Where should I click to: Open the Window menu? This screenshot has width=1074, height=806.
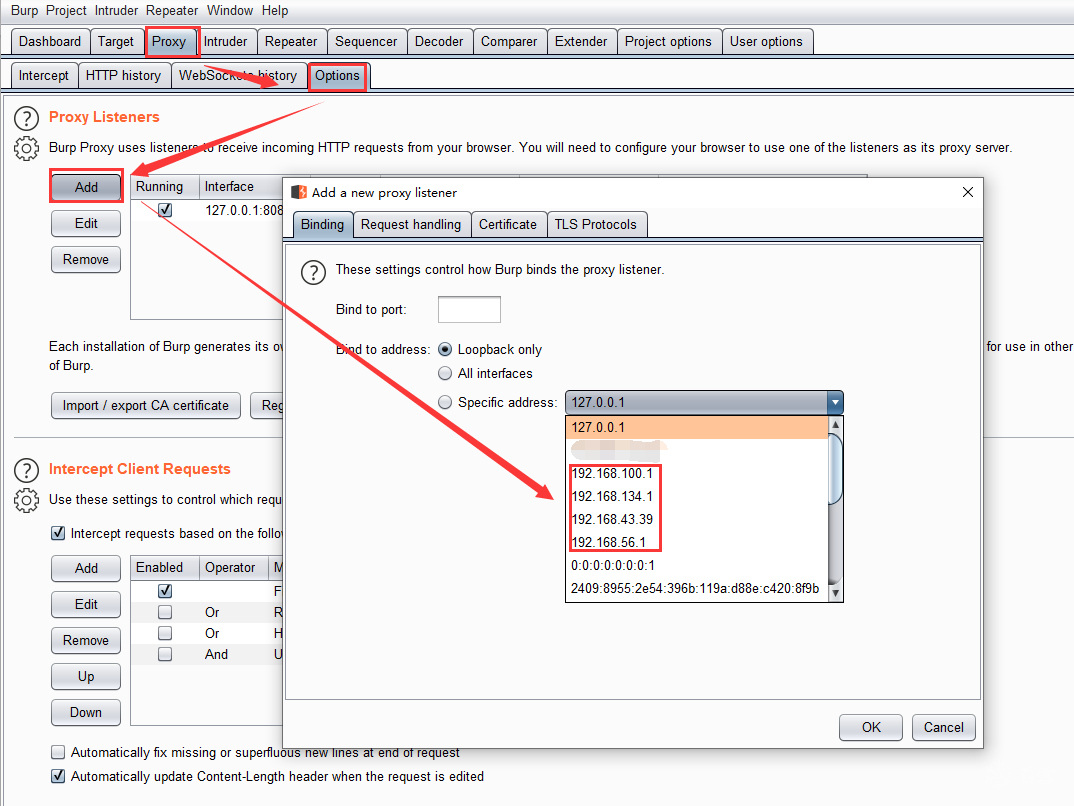tap(229, 10)
